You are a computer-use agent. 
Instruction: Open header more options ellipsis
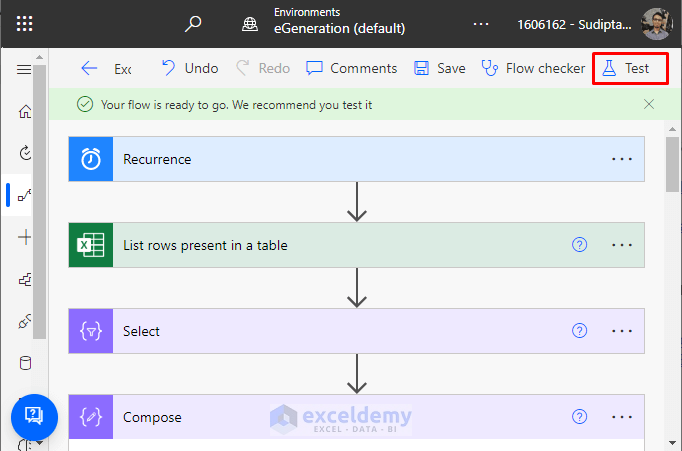coord(481,24)
